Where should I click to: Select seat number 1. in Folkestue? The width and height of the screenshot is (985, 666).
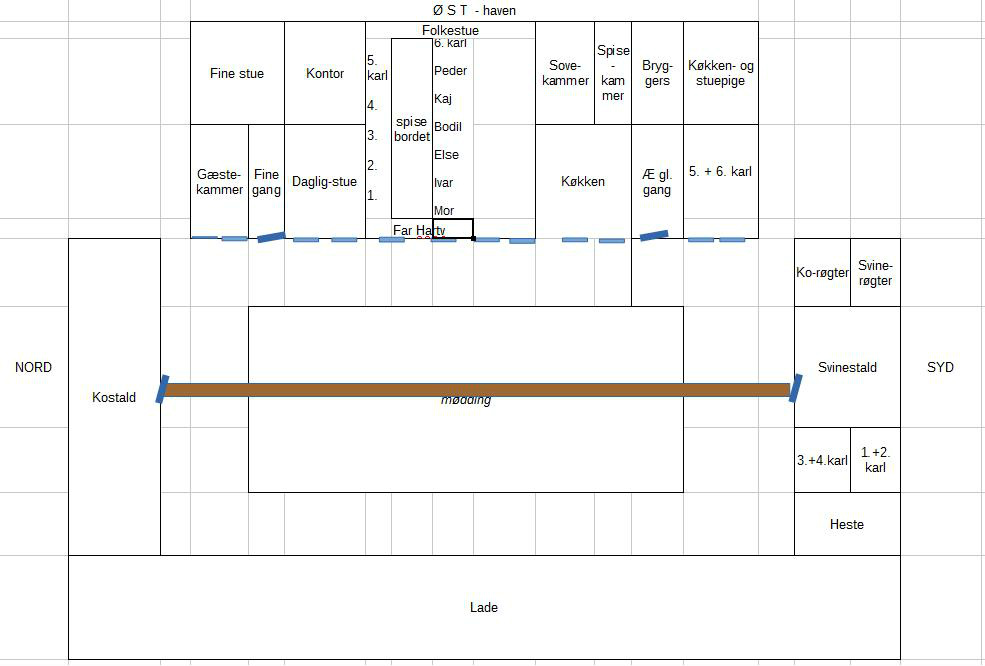(373, 195)
